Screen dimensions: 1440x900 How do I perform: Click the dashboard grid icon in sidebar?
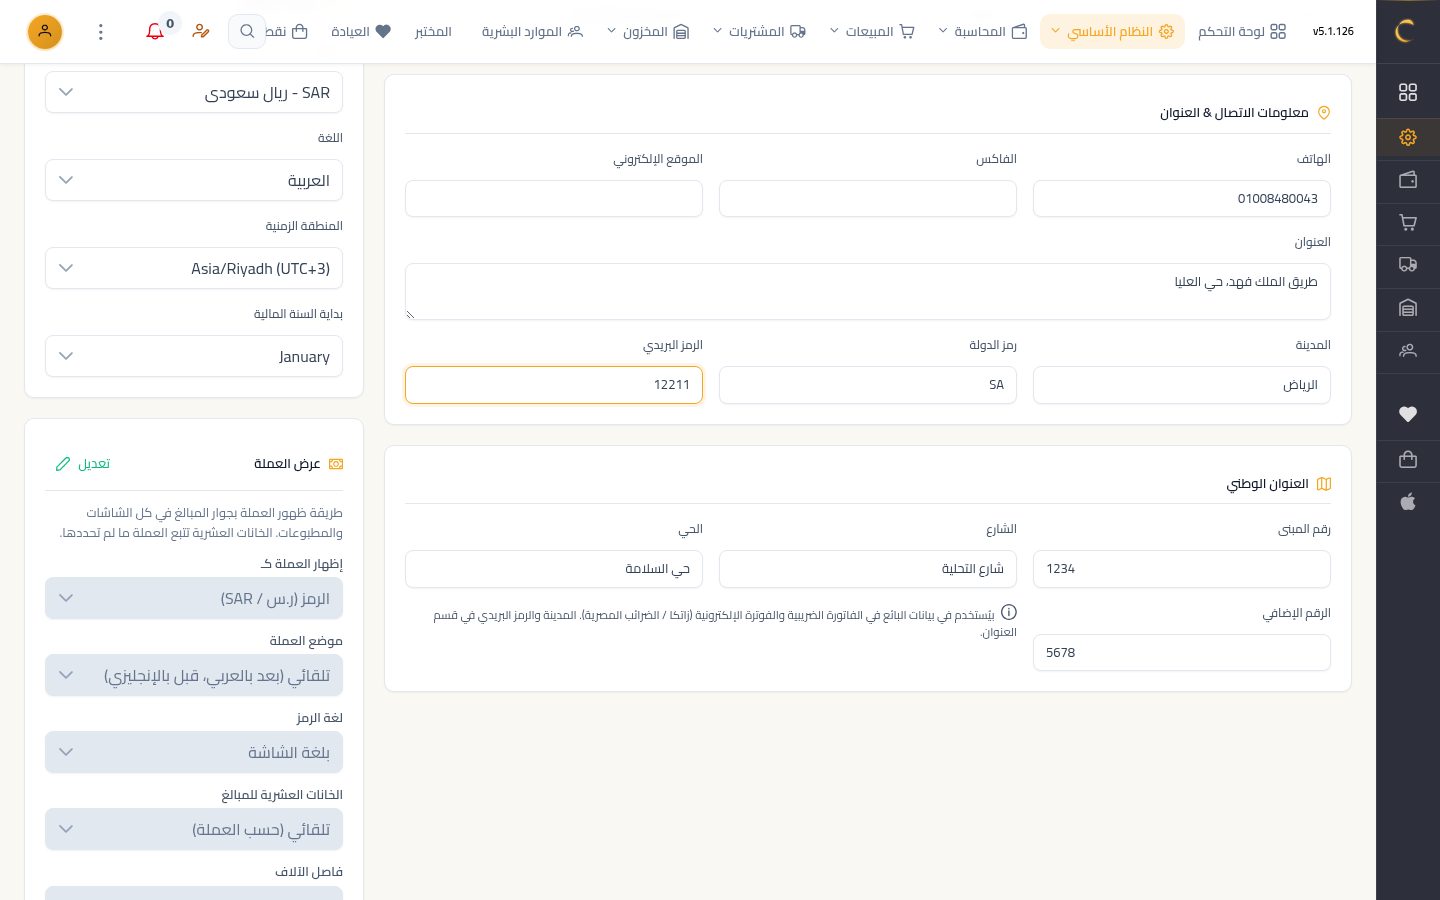coord(1408,92)
